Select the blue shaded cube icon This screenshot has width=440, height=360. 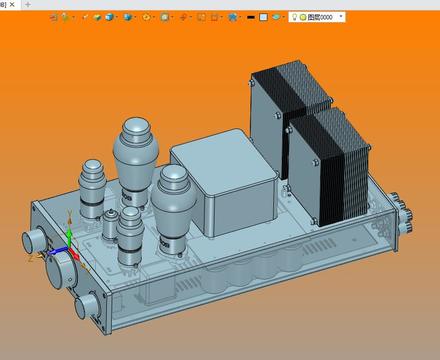pos(109,17)
